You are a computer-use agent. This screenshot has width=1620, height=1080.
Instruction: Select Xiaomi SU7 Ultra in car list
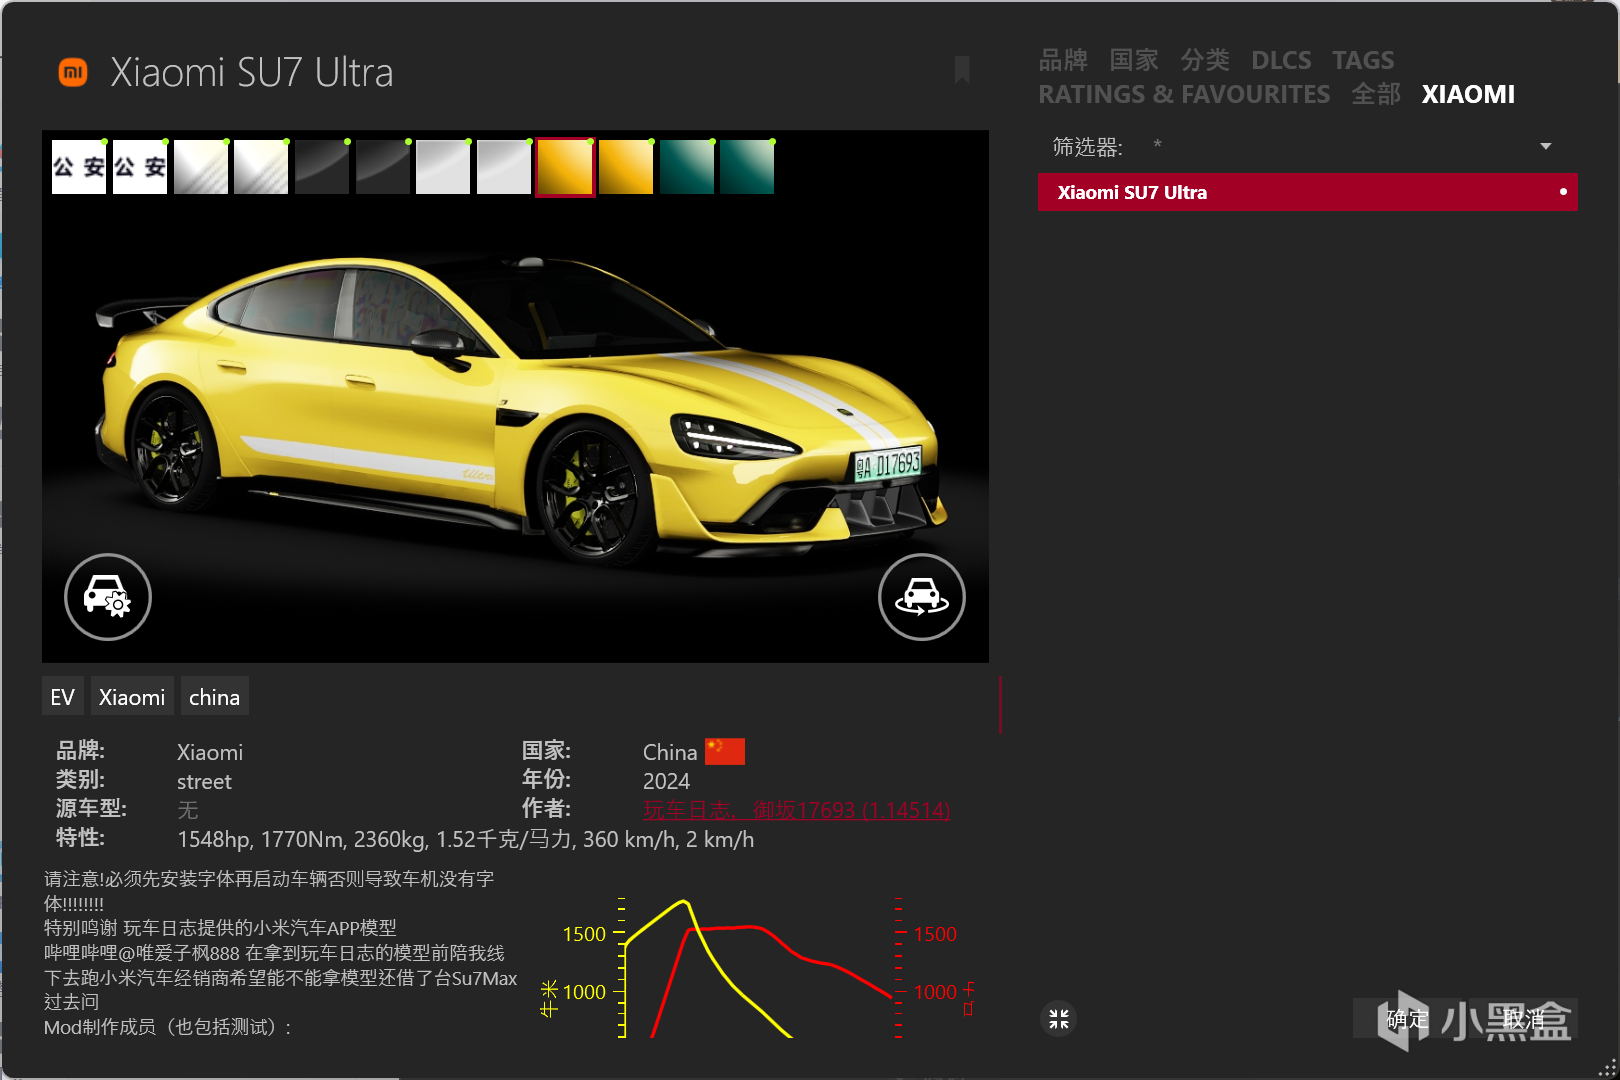(1307, 192)
